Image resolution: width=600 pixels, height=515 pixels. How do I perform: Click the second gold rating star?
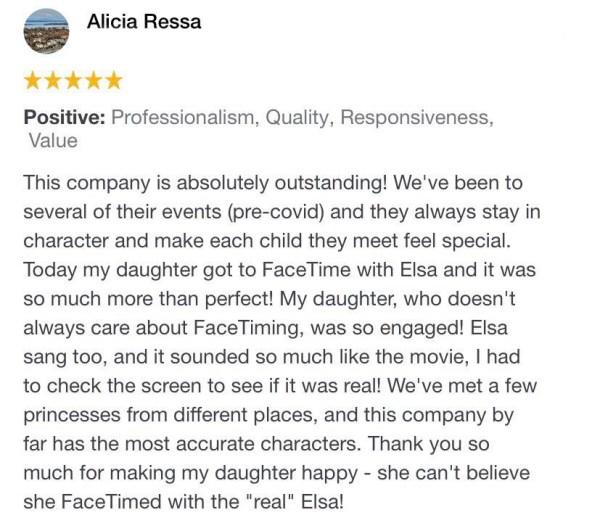pyautogui.click(x=53, y=80)
